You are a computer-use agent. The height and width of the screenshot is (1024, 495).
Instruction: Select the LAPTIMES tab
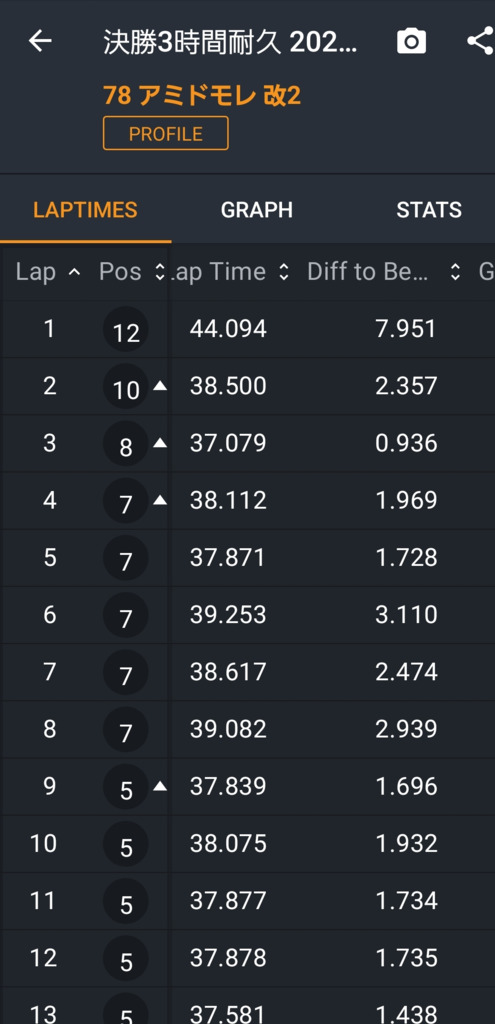coord(86,210)
